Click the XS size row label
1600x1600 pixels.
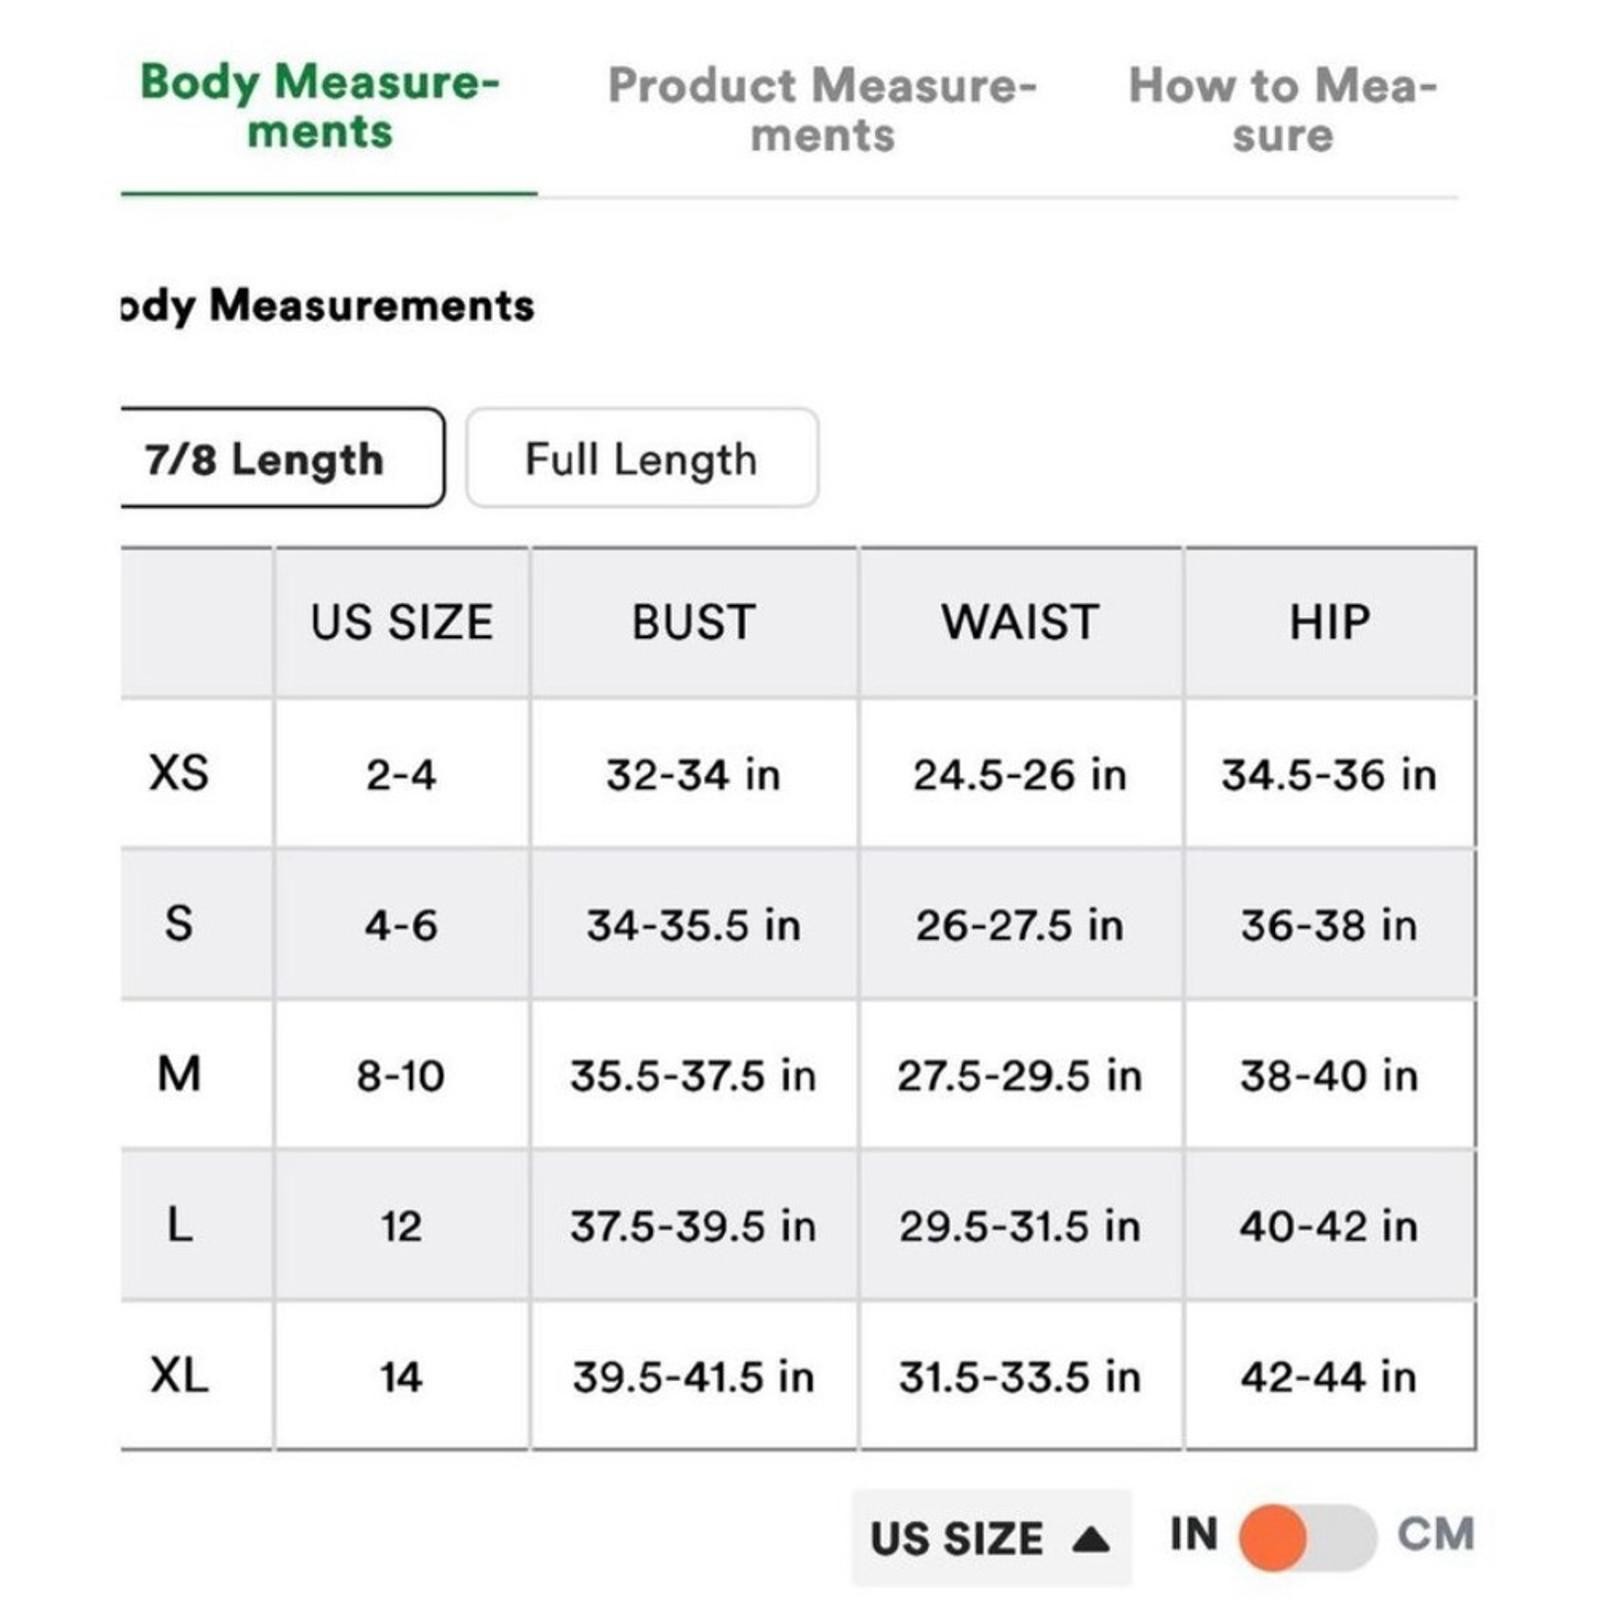pyautogui.click(x=180, y=773)
